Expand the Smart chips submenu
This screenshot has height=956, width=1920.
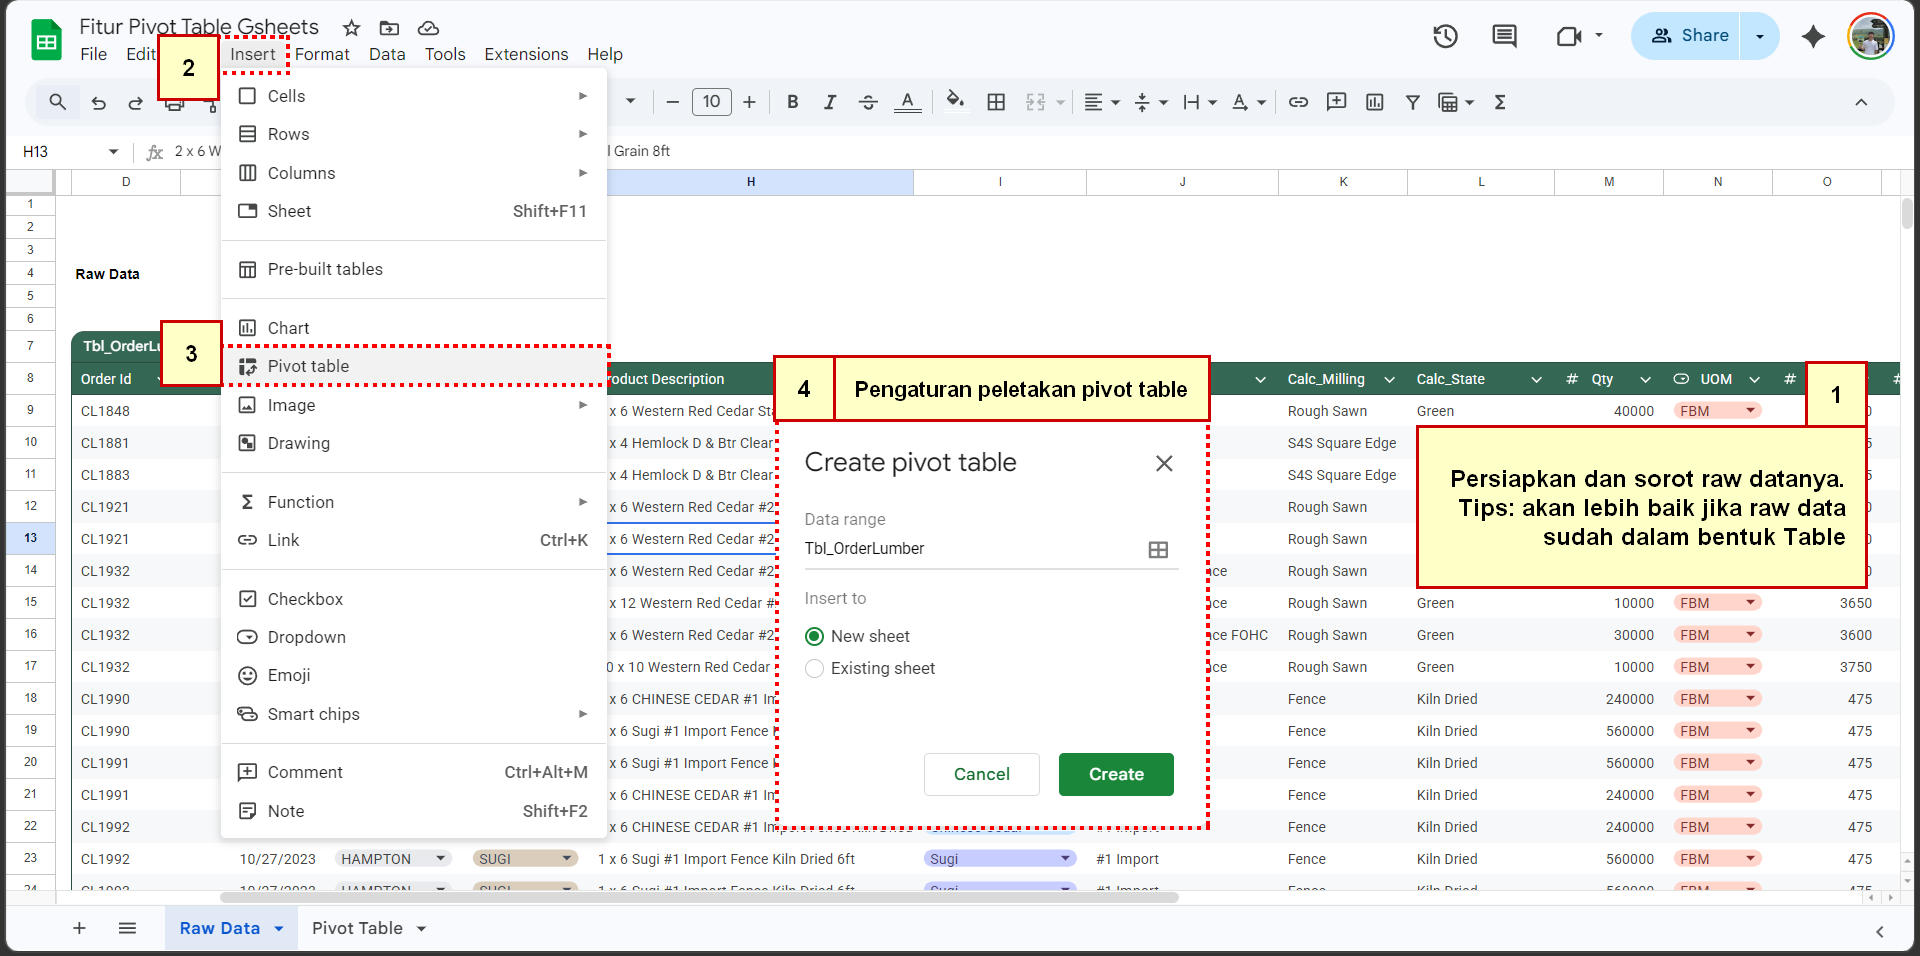pos(312,713)
